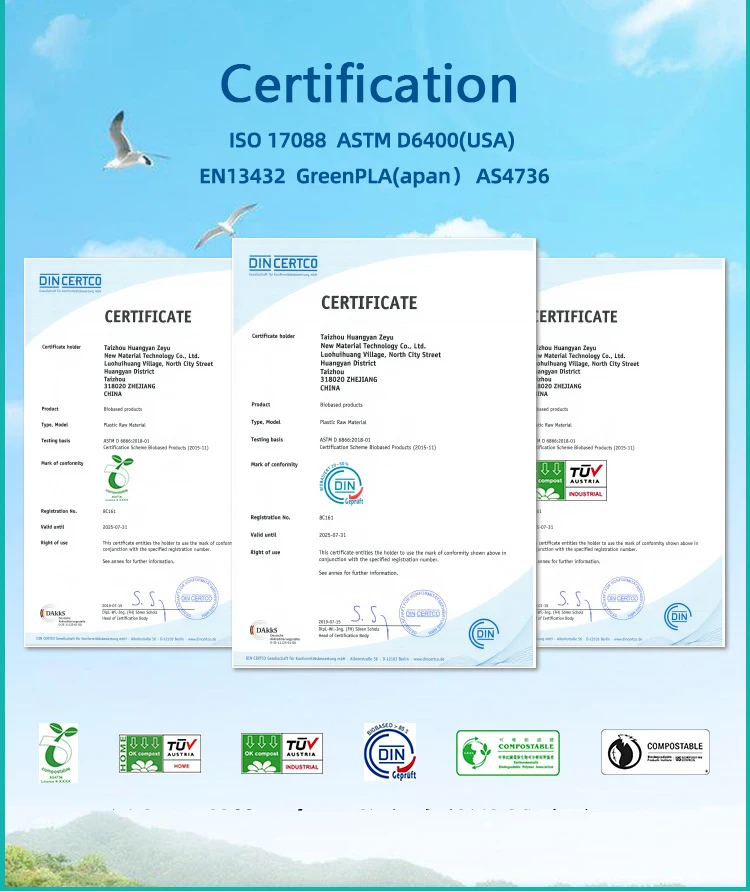Click "Certificate holder" label on the middle certificate
The image size is (750, 892).
[x=273, y=336]
